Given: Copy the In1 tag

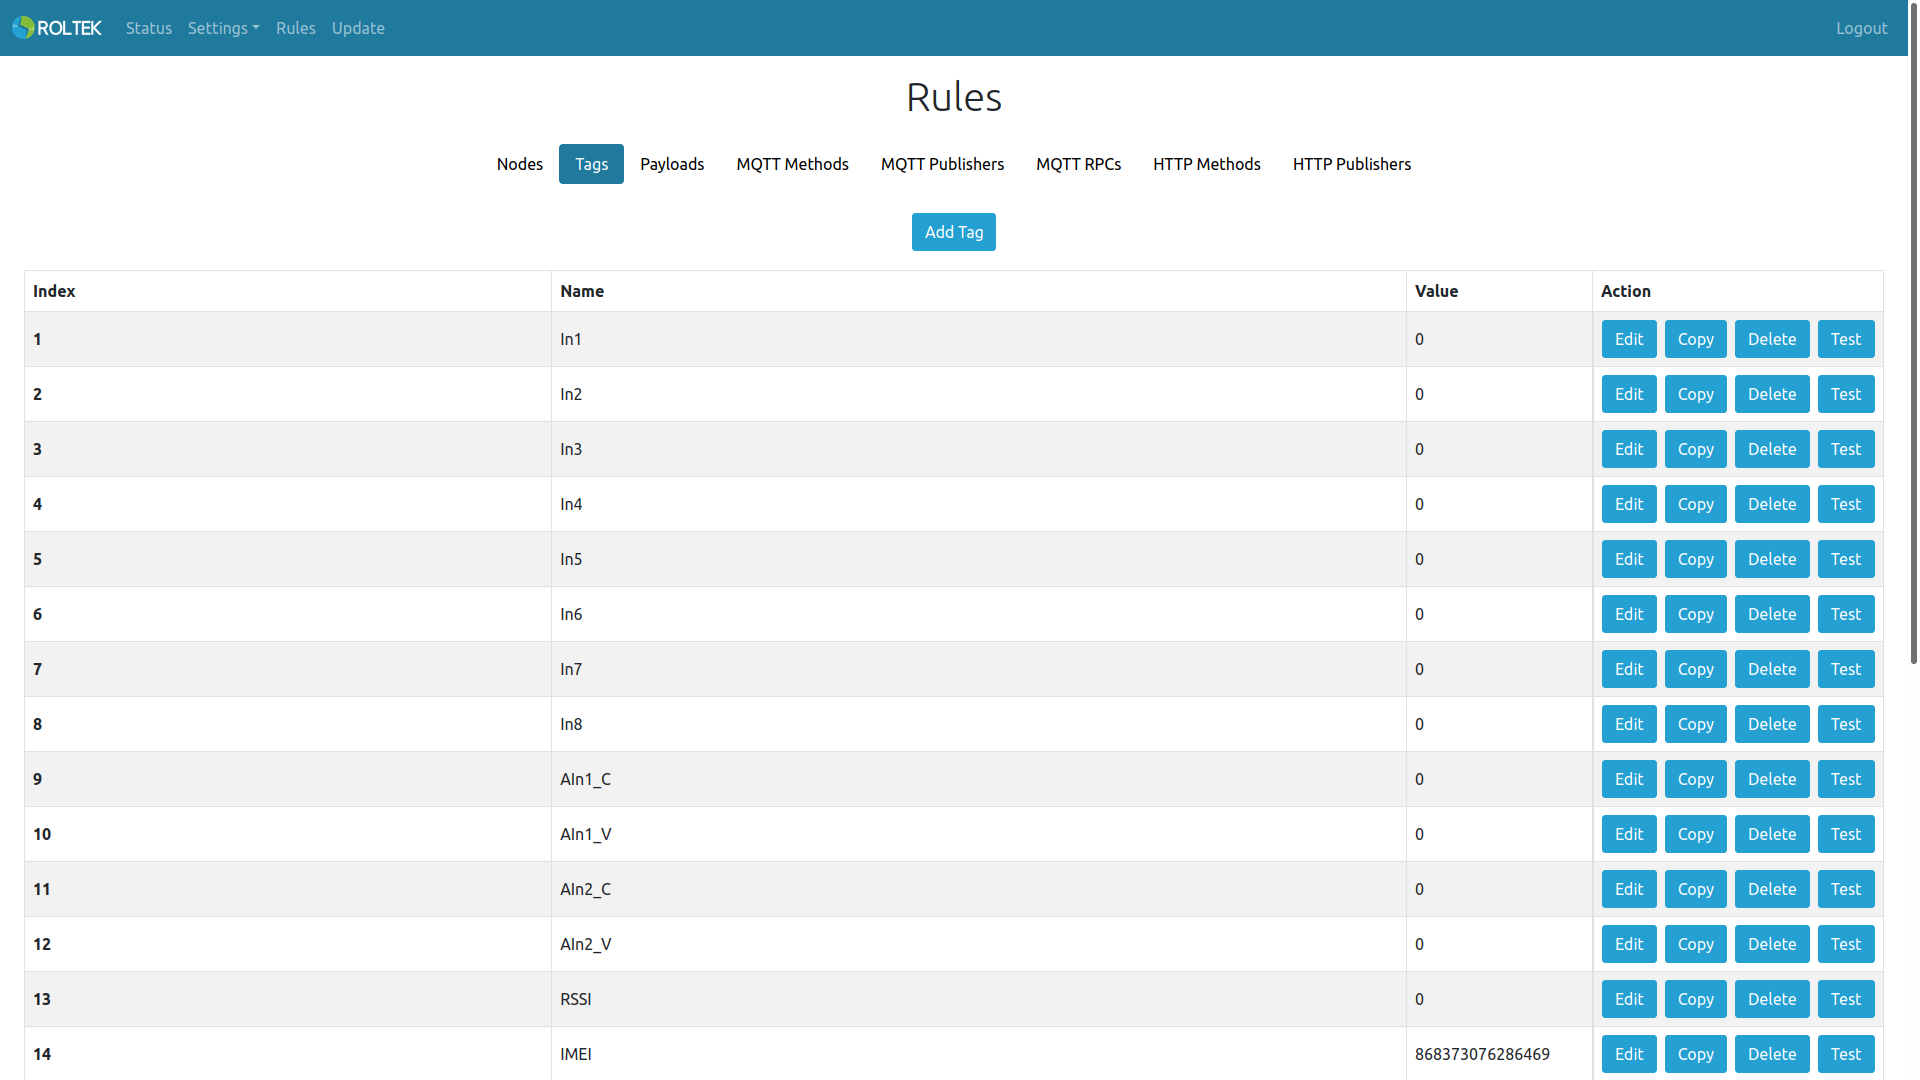Looking at the screenshot, I should [x=1695, y=339].
